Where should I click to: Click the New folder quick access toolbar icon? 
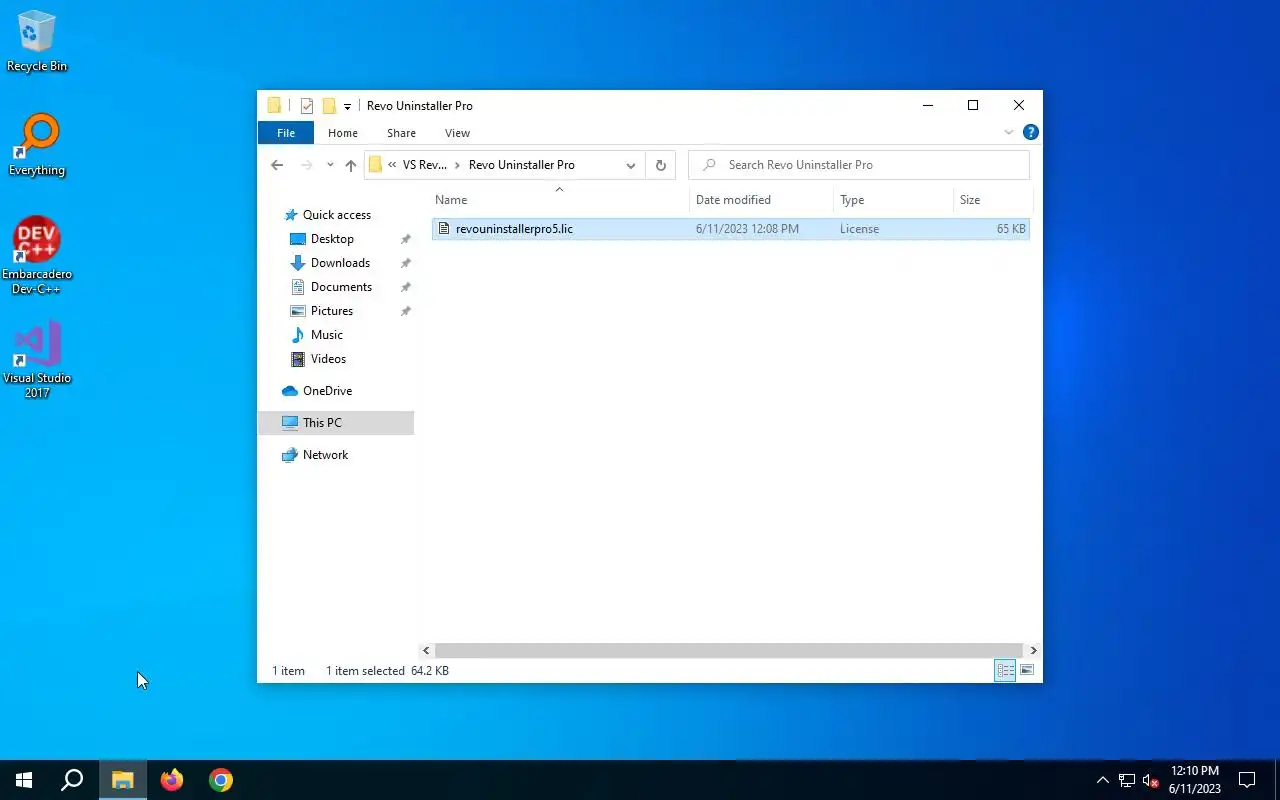[x=328, y=106]
